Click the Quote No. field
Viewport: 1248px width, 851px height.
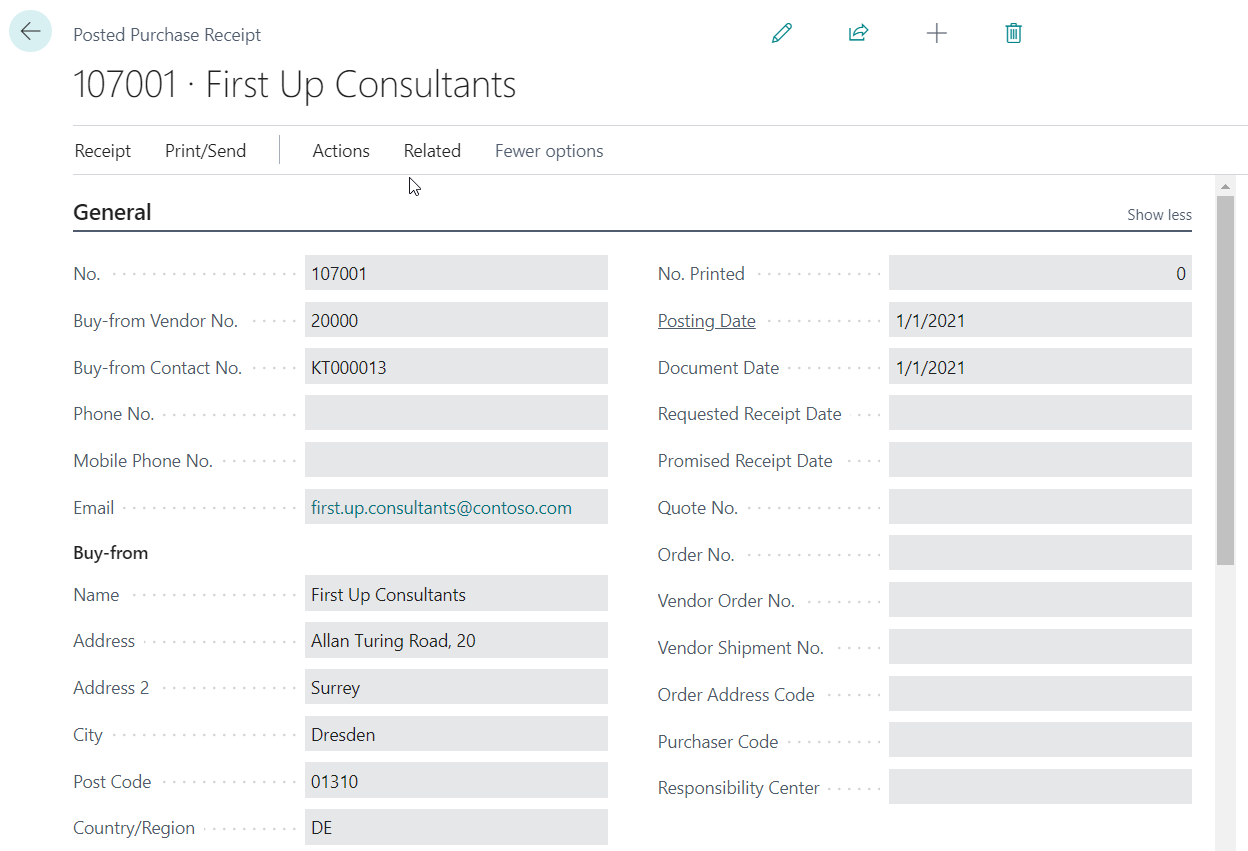click(1040, 507)
